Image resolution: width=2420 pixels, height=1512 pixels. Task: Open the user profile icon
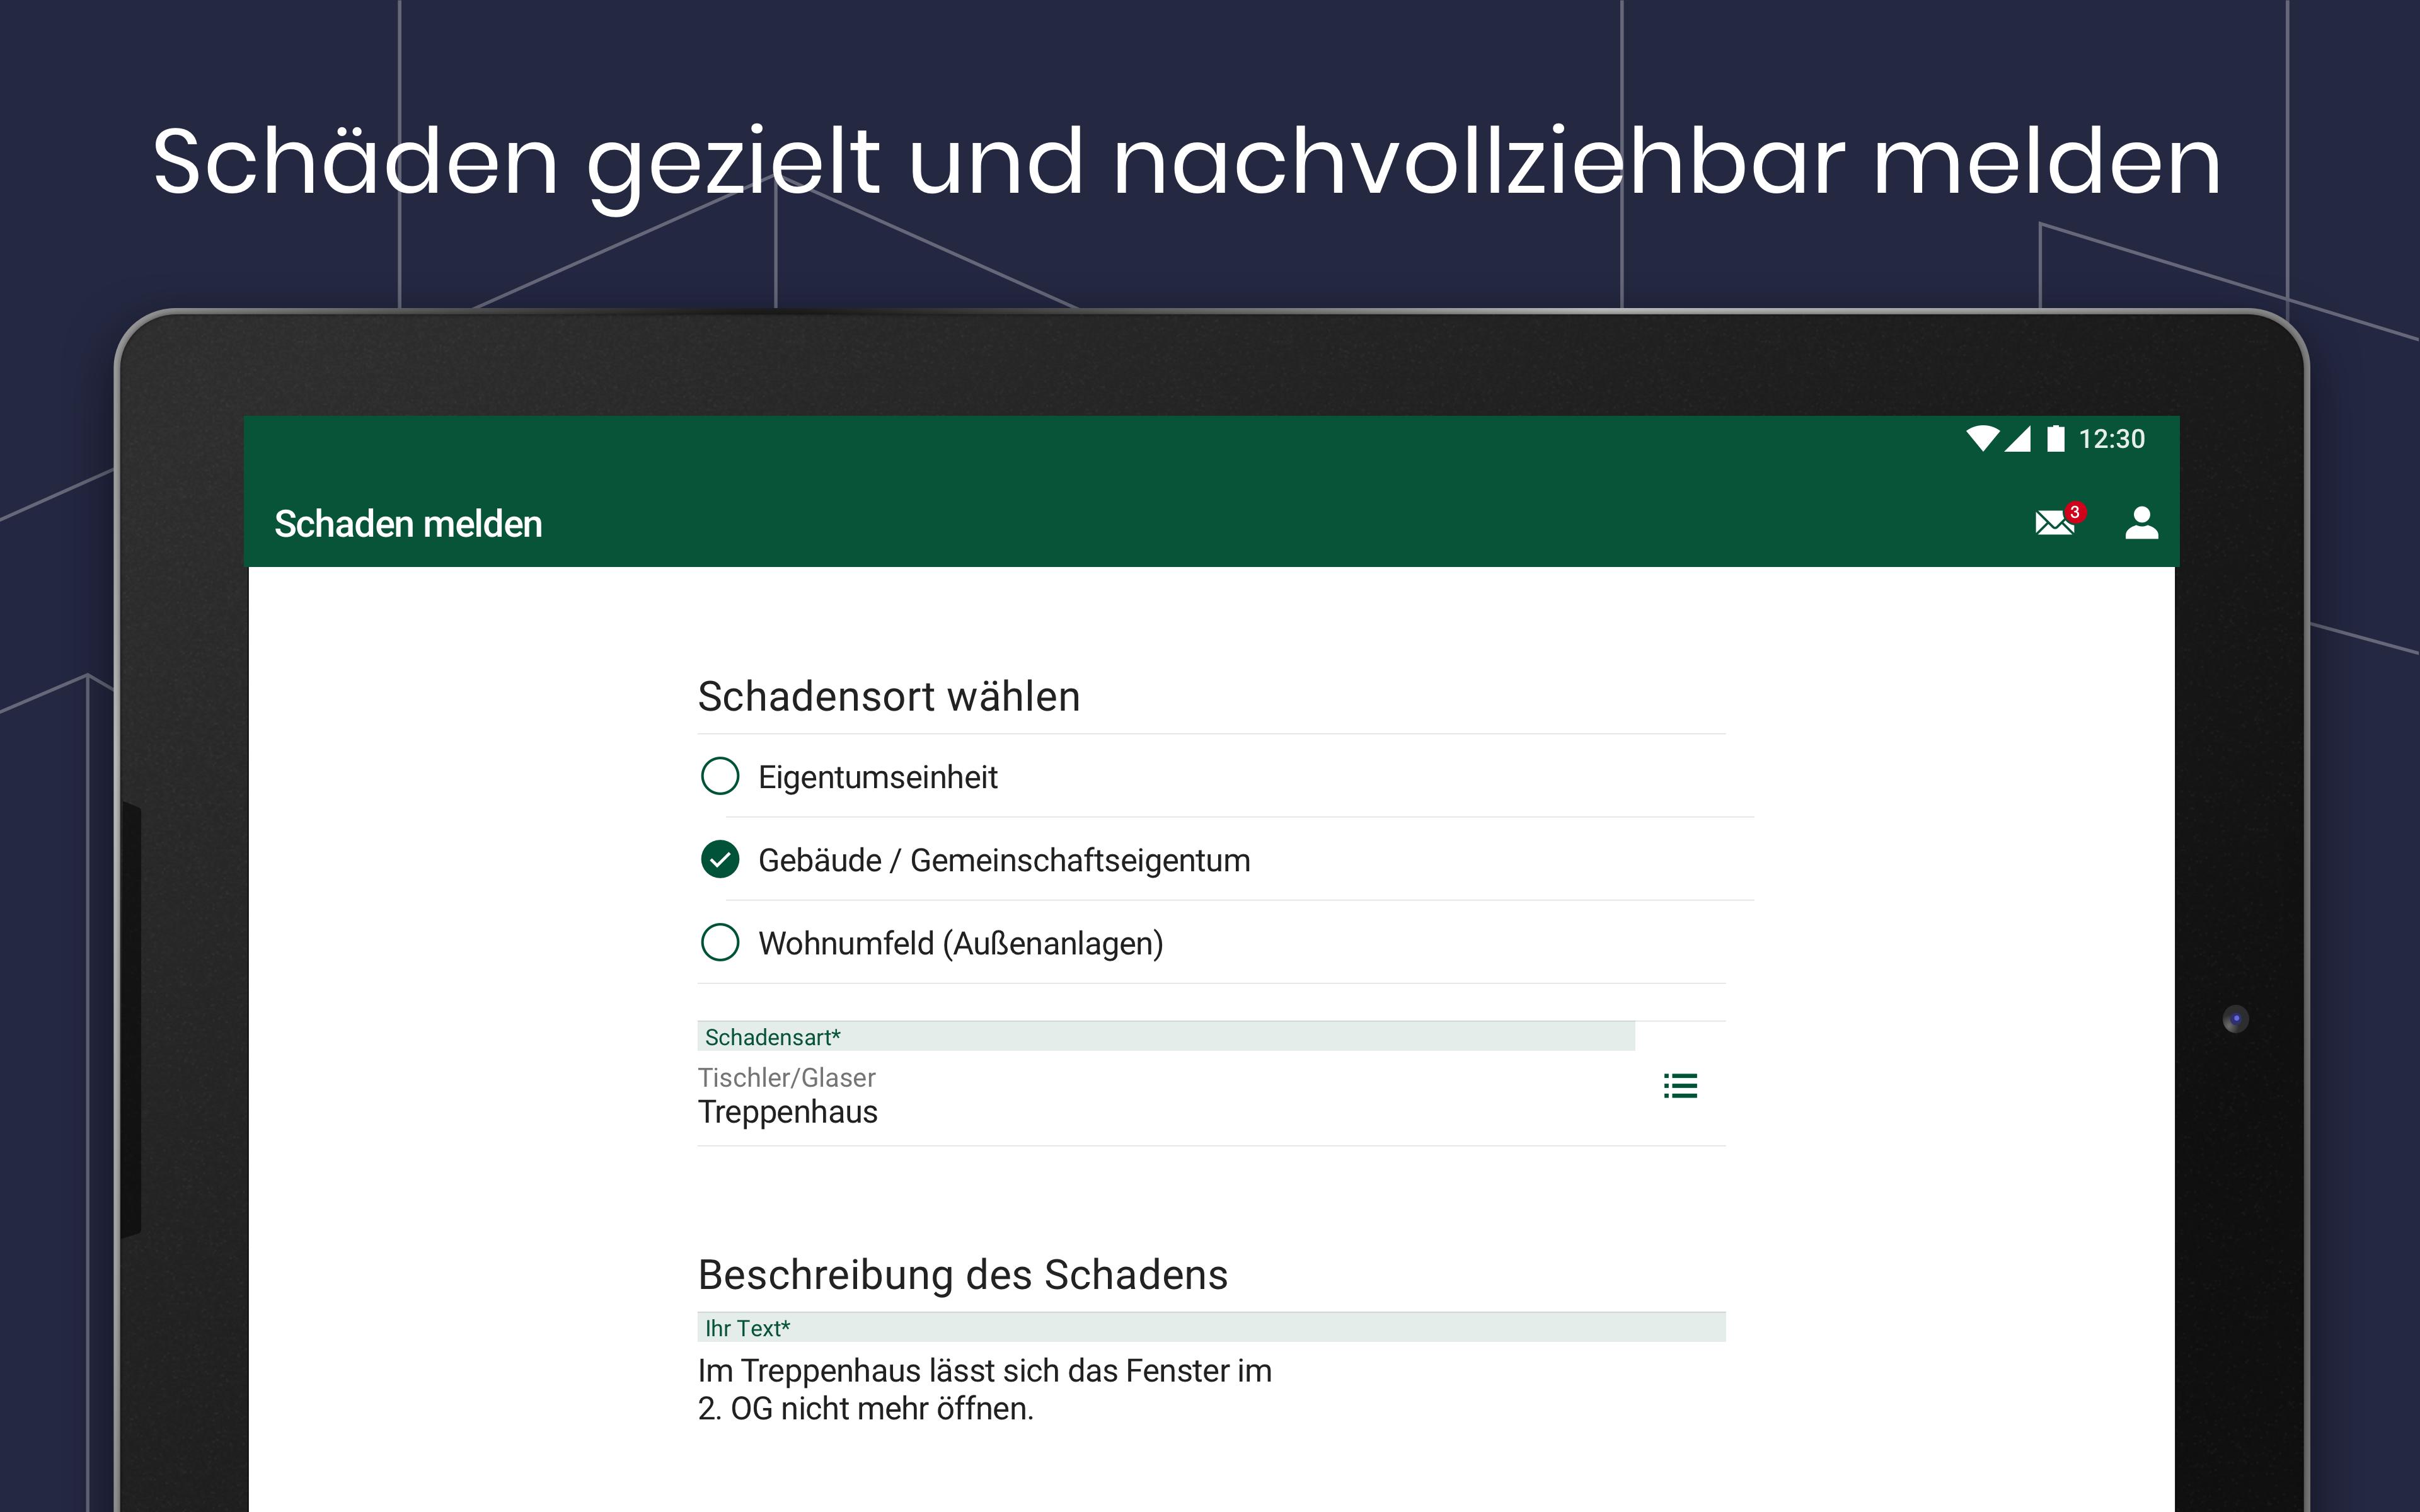[2141, 522]
